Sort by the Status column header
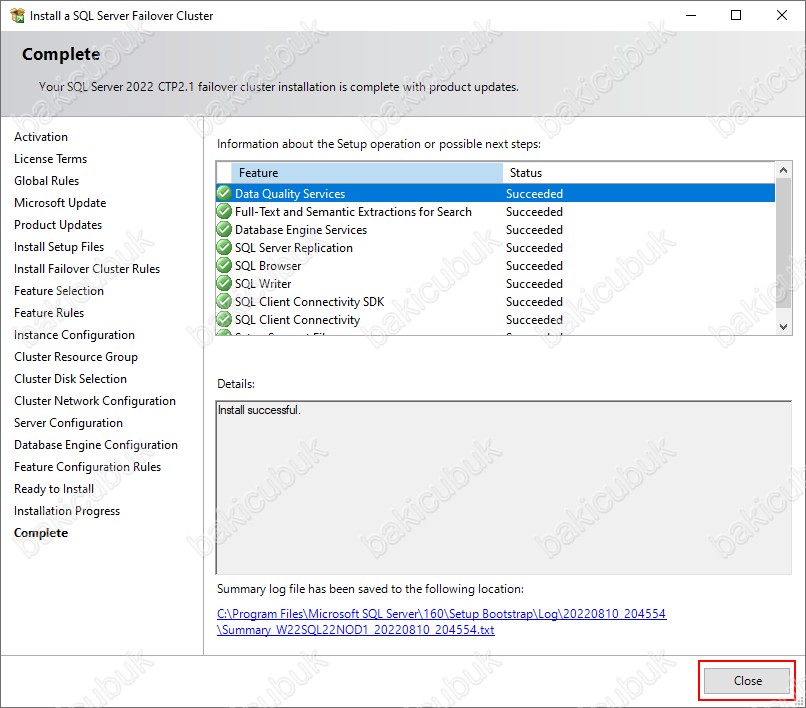 point(638,173)
